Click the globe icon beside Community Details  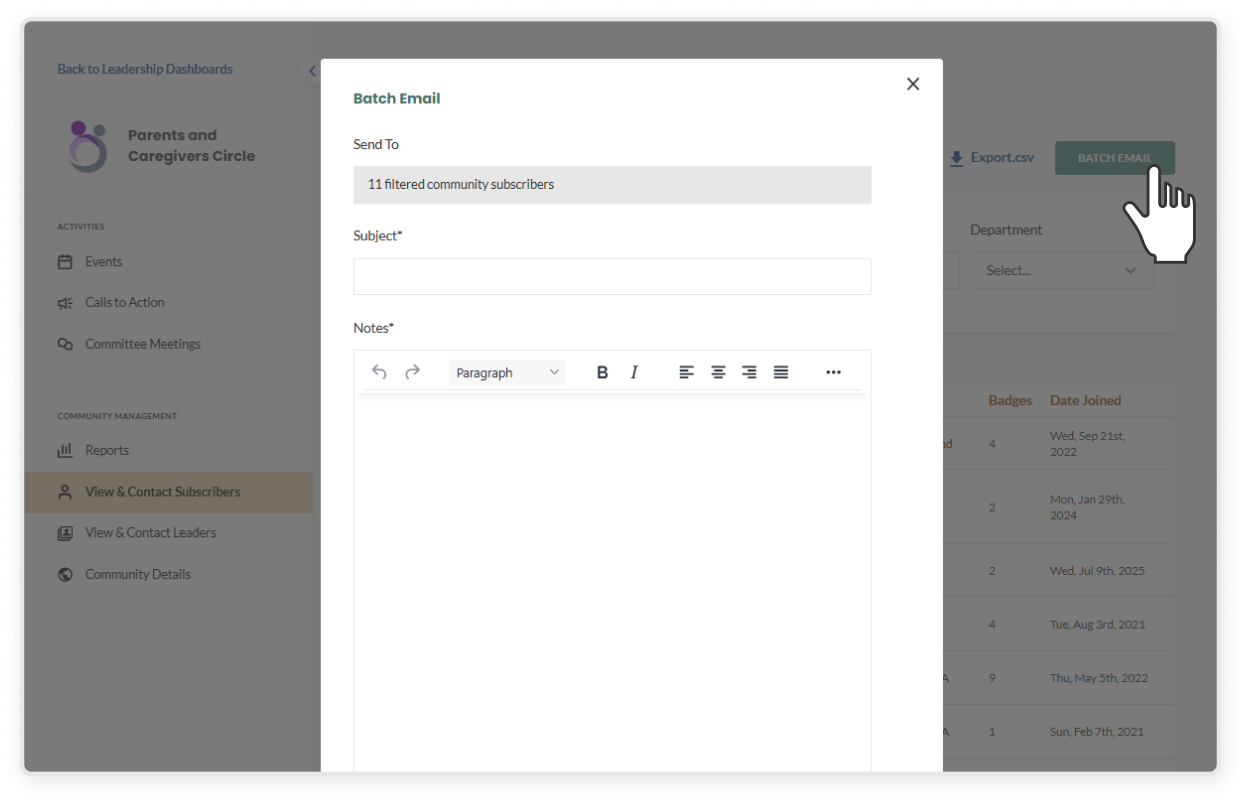[65, 574]
